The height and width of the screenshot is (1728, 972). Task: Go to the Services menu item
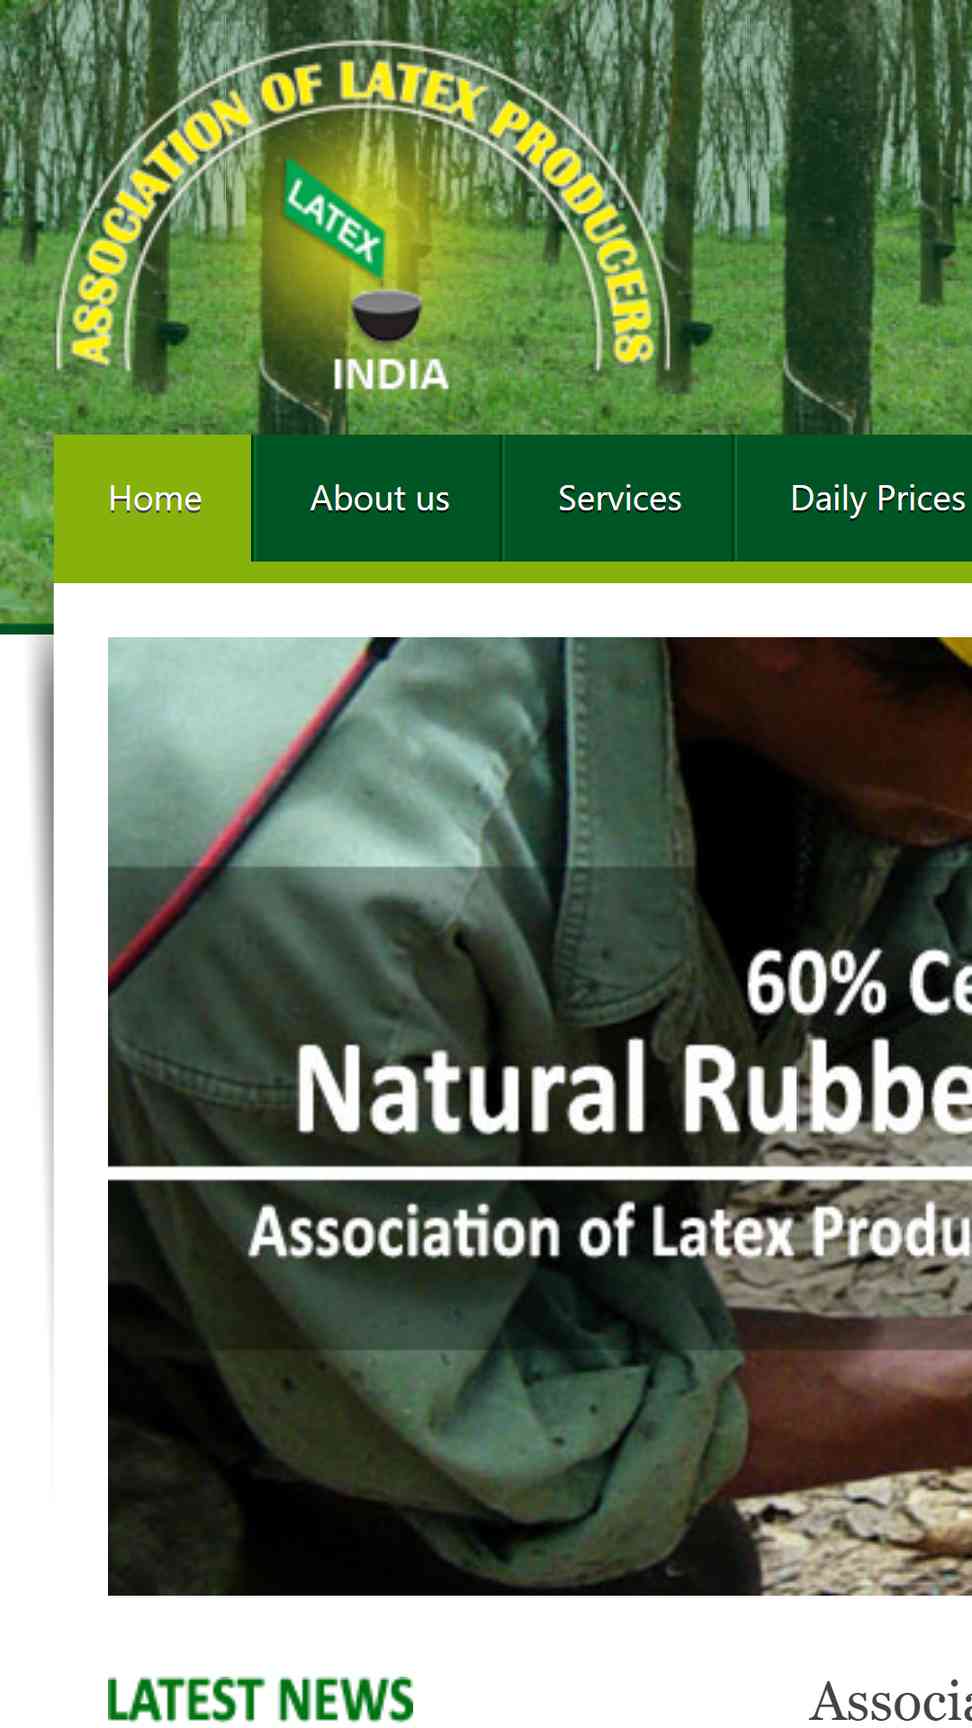click(620, 498)
